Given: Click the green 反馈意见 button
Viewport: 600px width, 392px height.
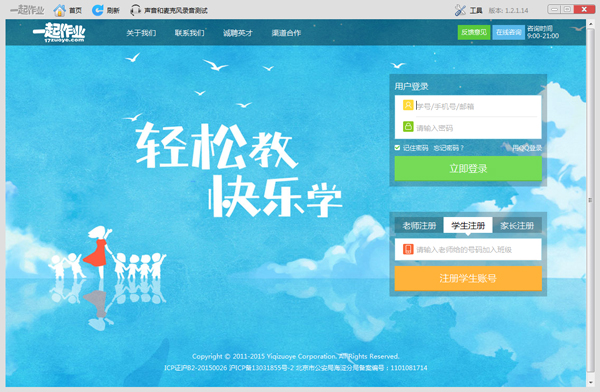Looking at the screenshot, I should click(474, 32).
